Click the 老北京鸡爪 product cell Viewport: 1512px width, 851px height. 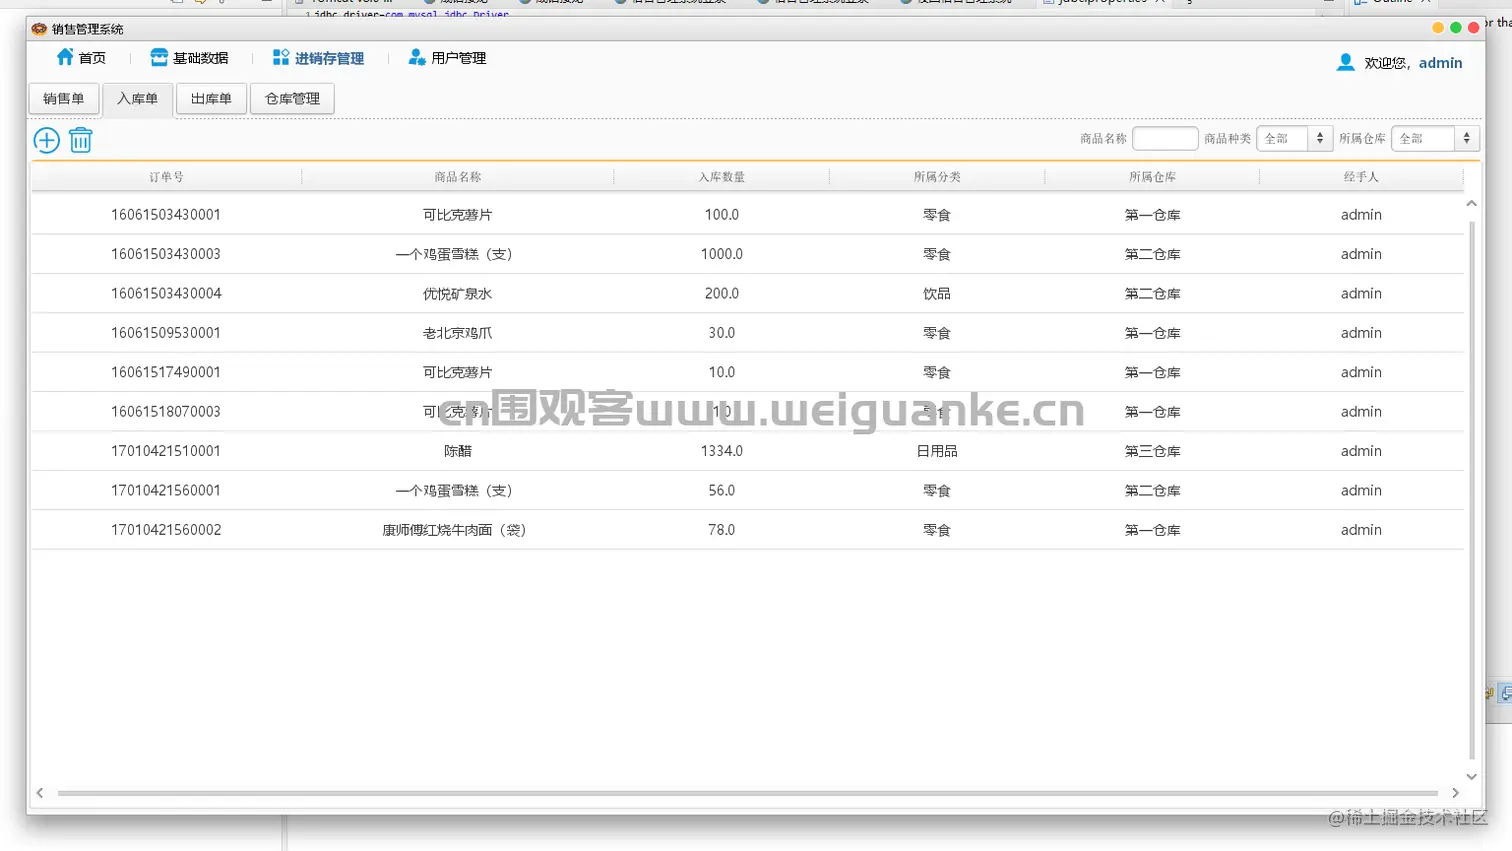coord(458,333)
